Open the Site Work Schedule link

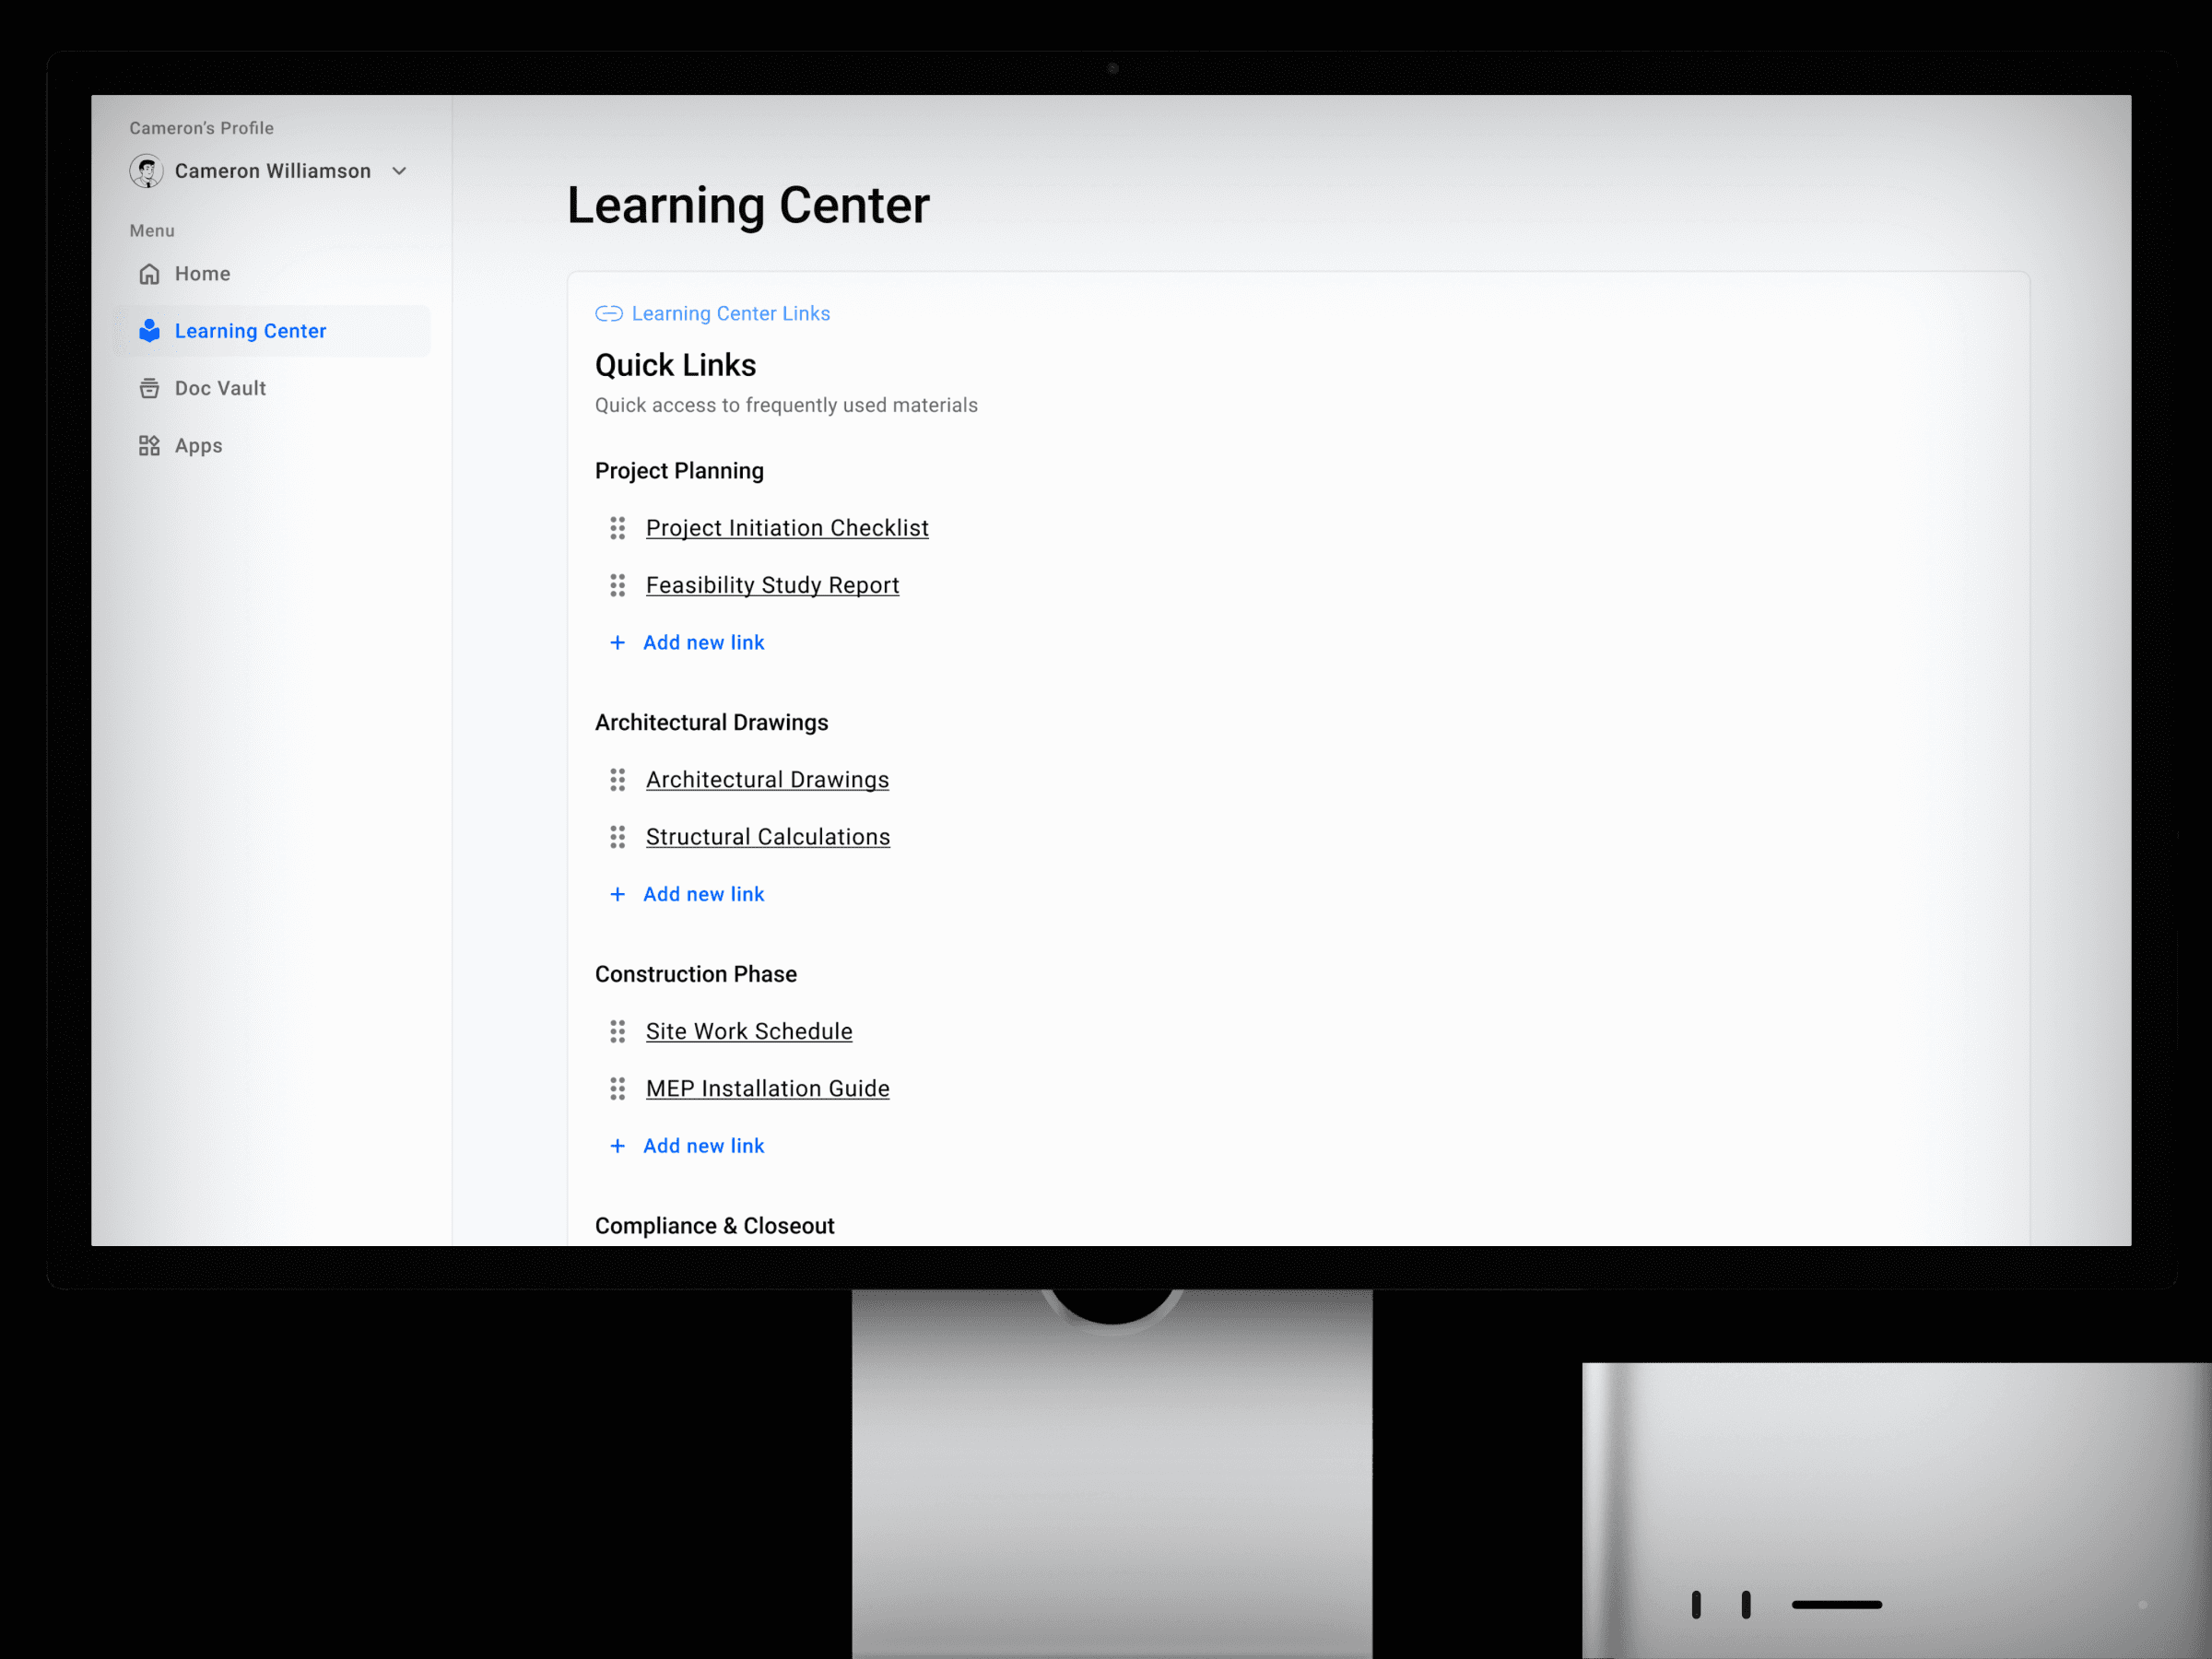click(x=748, y=1031)
